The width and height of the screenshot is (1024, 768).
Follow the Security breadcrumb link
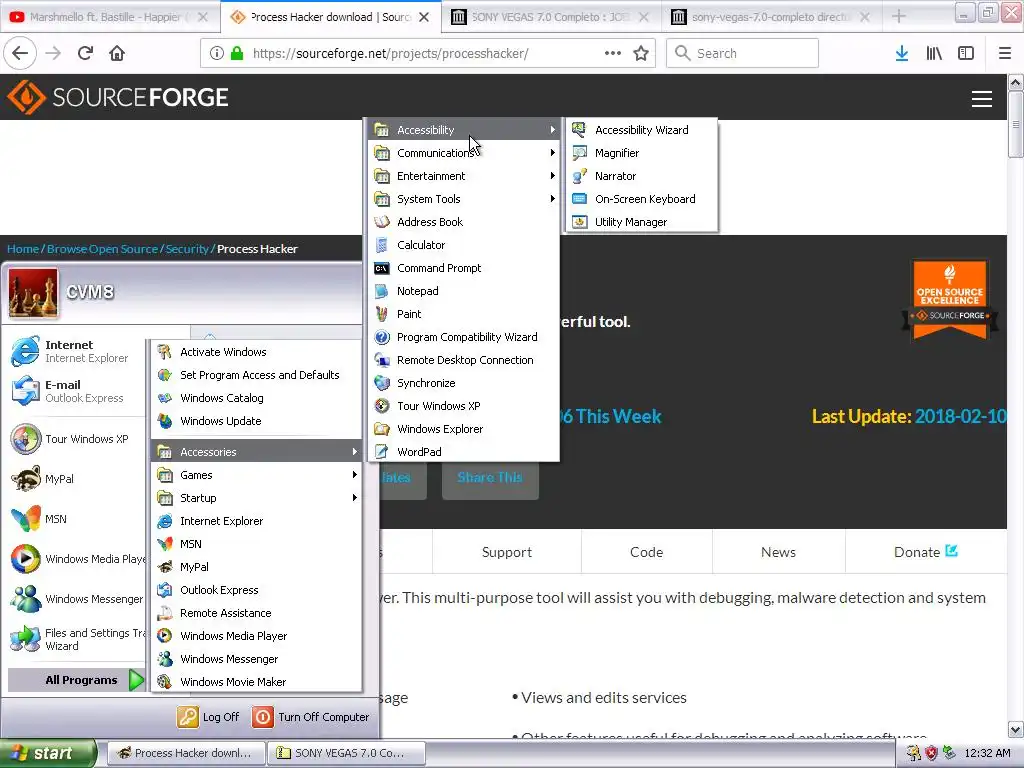[187, 249]
